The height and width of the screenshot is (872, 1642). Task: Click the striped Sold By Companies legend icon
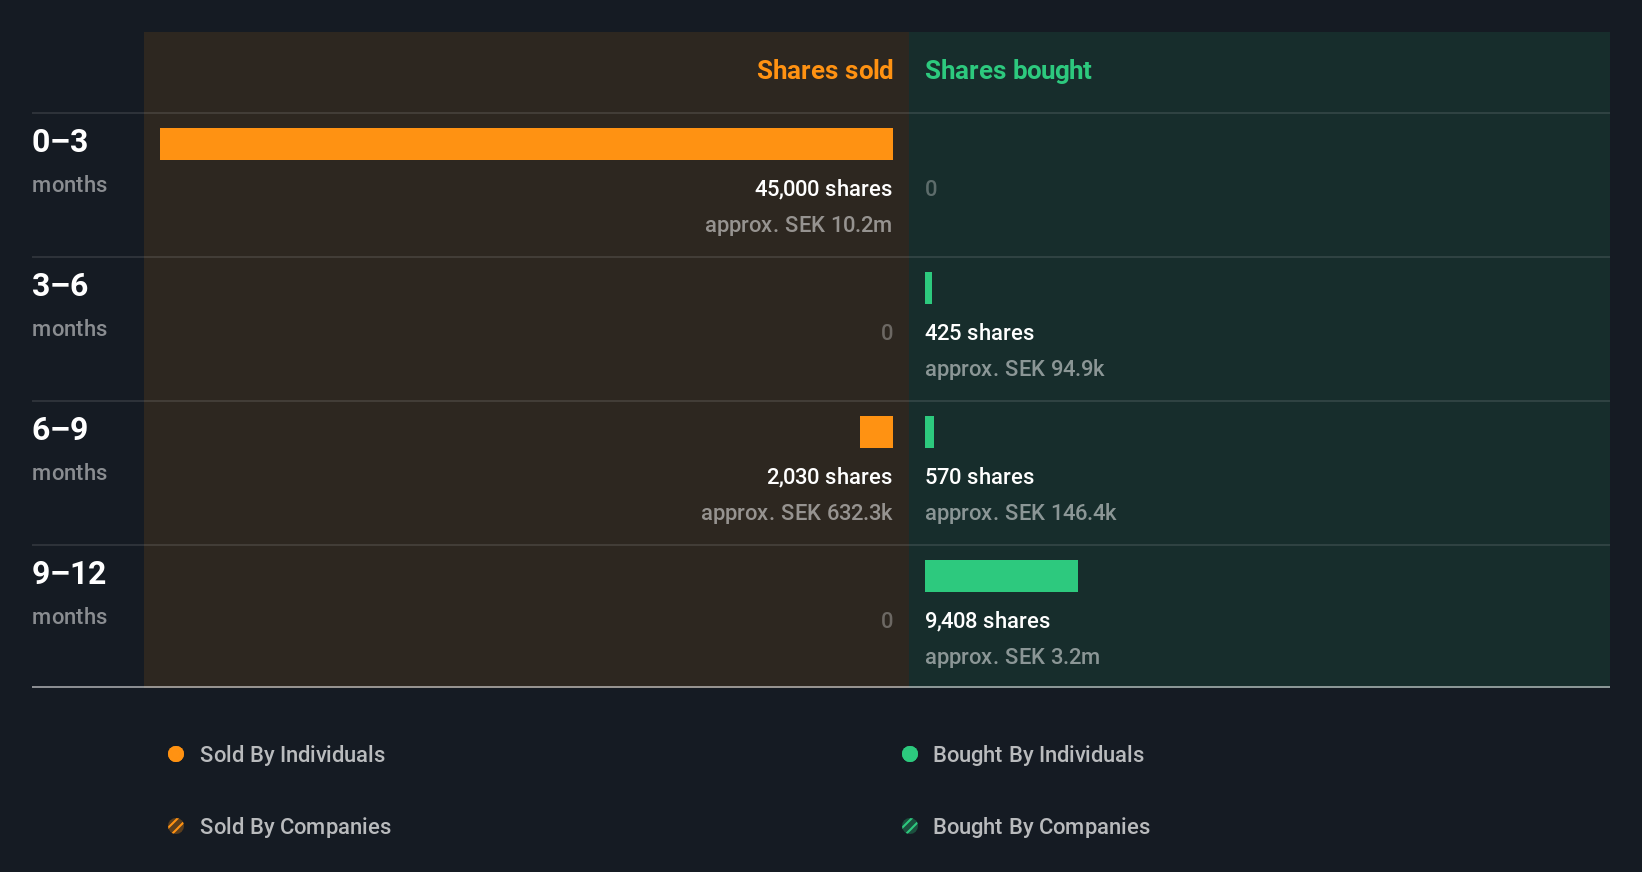pos(176,826)
